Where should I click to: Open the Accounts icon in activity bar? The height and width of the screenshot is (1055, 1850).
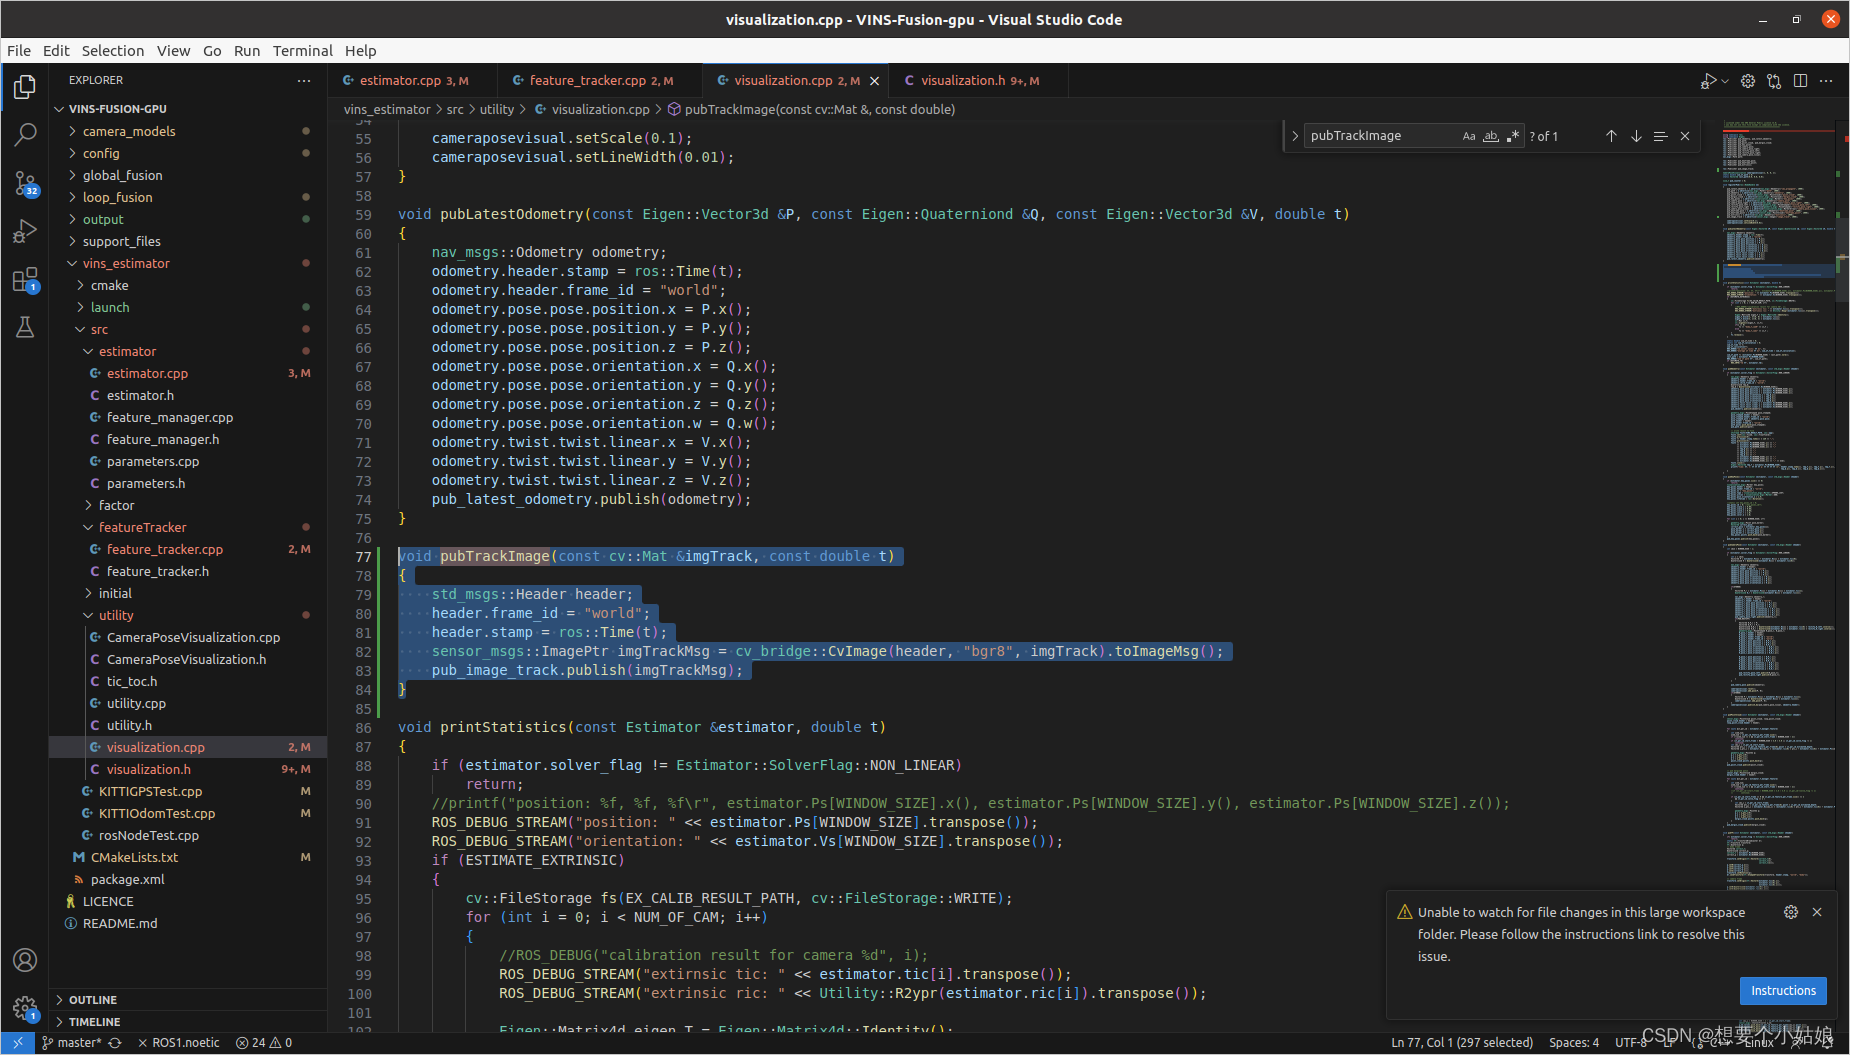(25, 960)
